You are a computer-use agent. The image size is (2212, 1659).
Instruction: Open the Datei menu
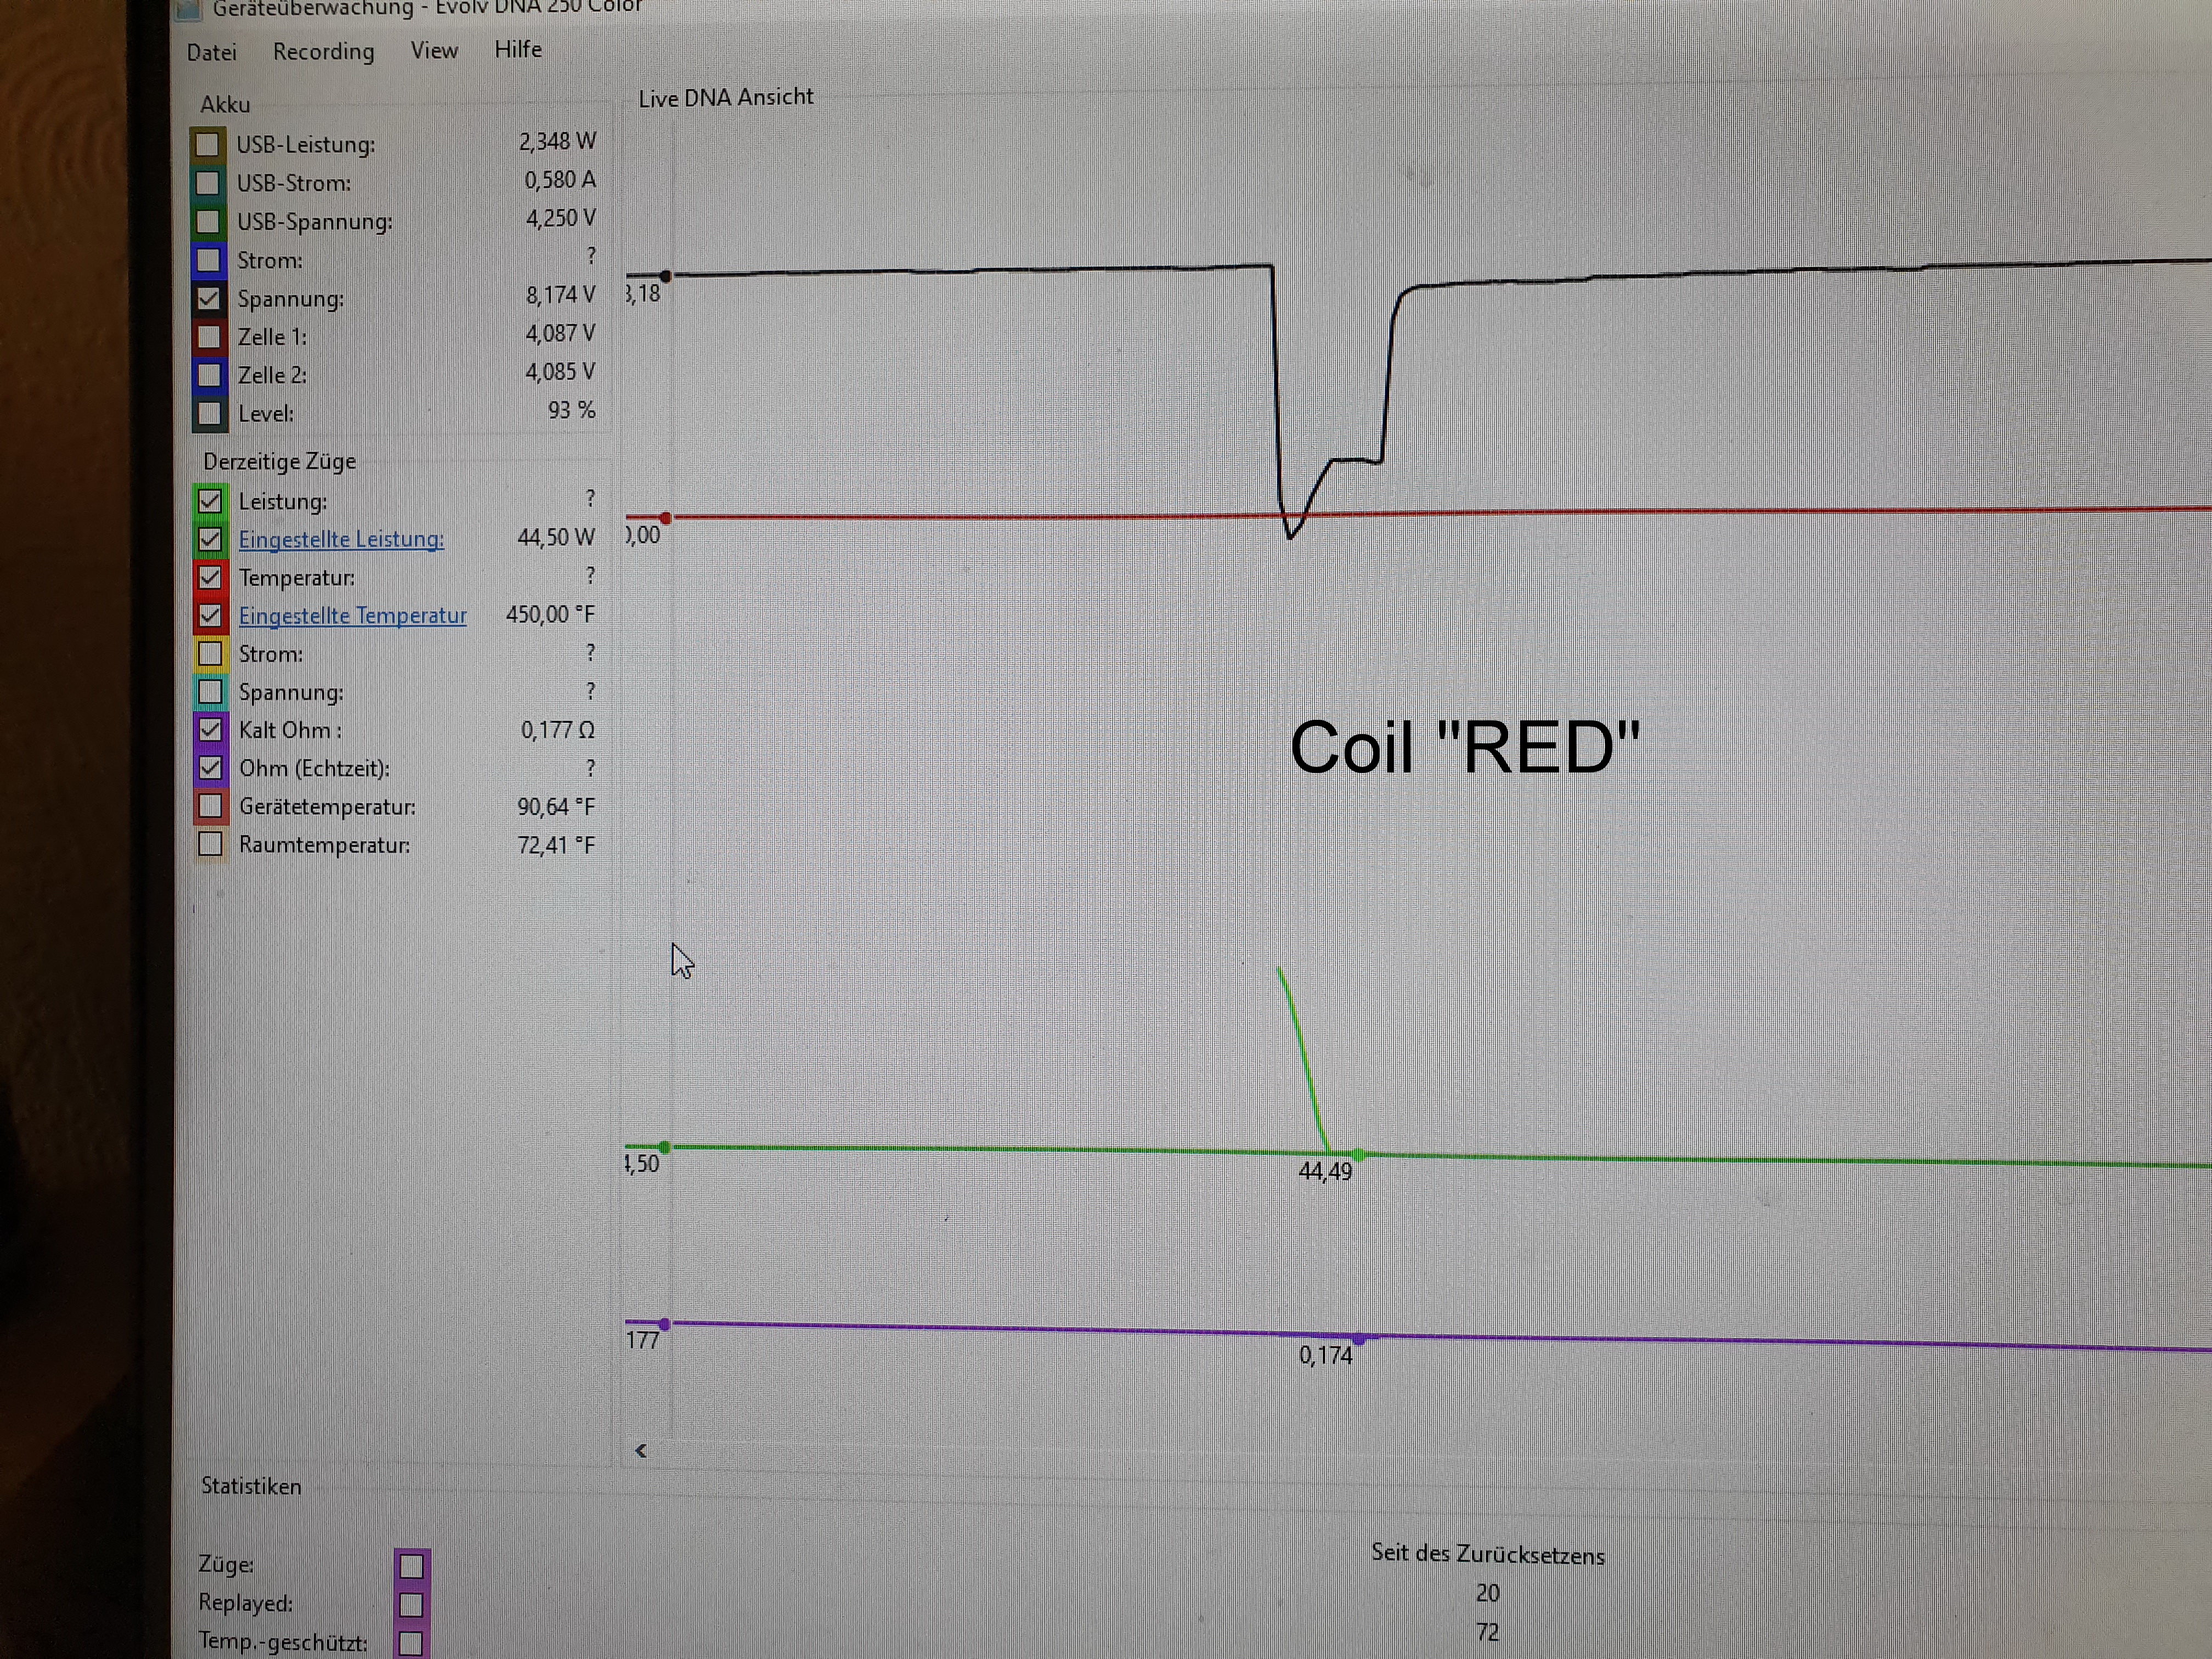click(211, 52)
